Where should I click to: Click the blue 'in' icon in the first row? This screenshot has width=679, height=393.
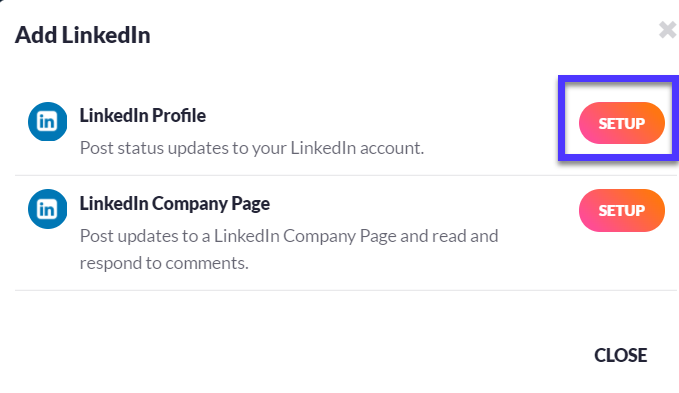point(48,122)
